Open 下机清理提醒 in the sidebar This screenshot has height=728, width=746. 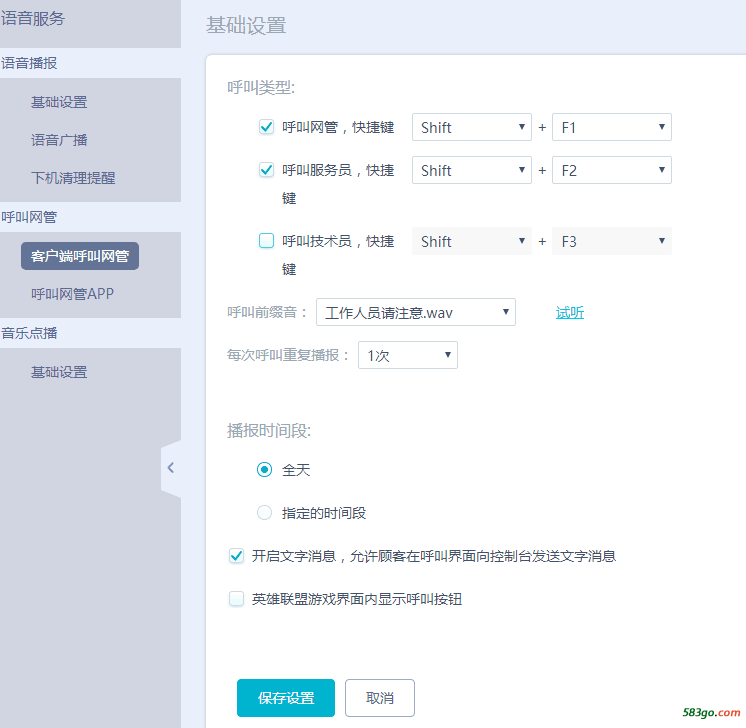pyautogui.click(x=73, y=178)
